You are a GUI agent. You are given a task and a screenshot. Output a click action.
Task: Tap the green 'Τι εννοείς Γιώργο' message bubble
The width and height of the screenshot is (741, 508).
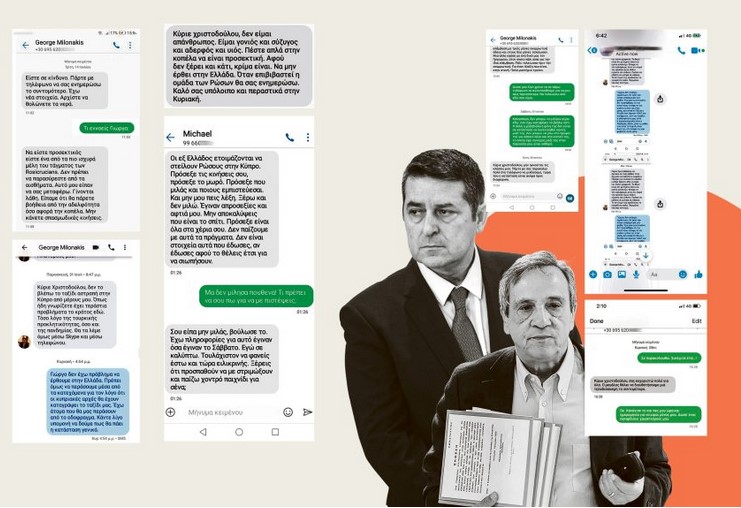click(x=104, y=128)
